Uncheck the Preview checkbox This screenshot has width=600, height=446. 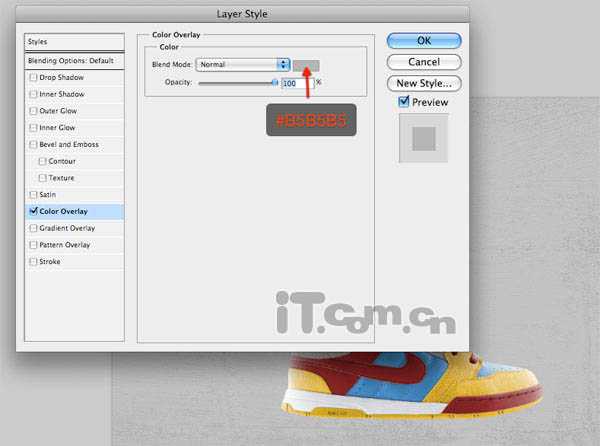tap(404, 102)
